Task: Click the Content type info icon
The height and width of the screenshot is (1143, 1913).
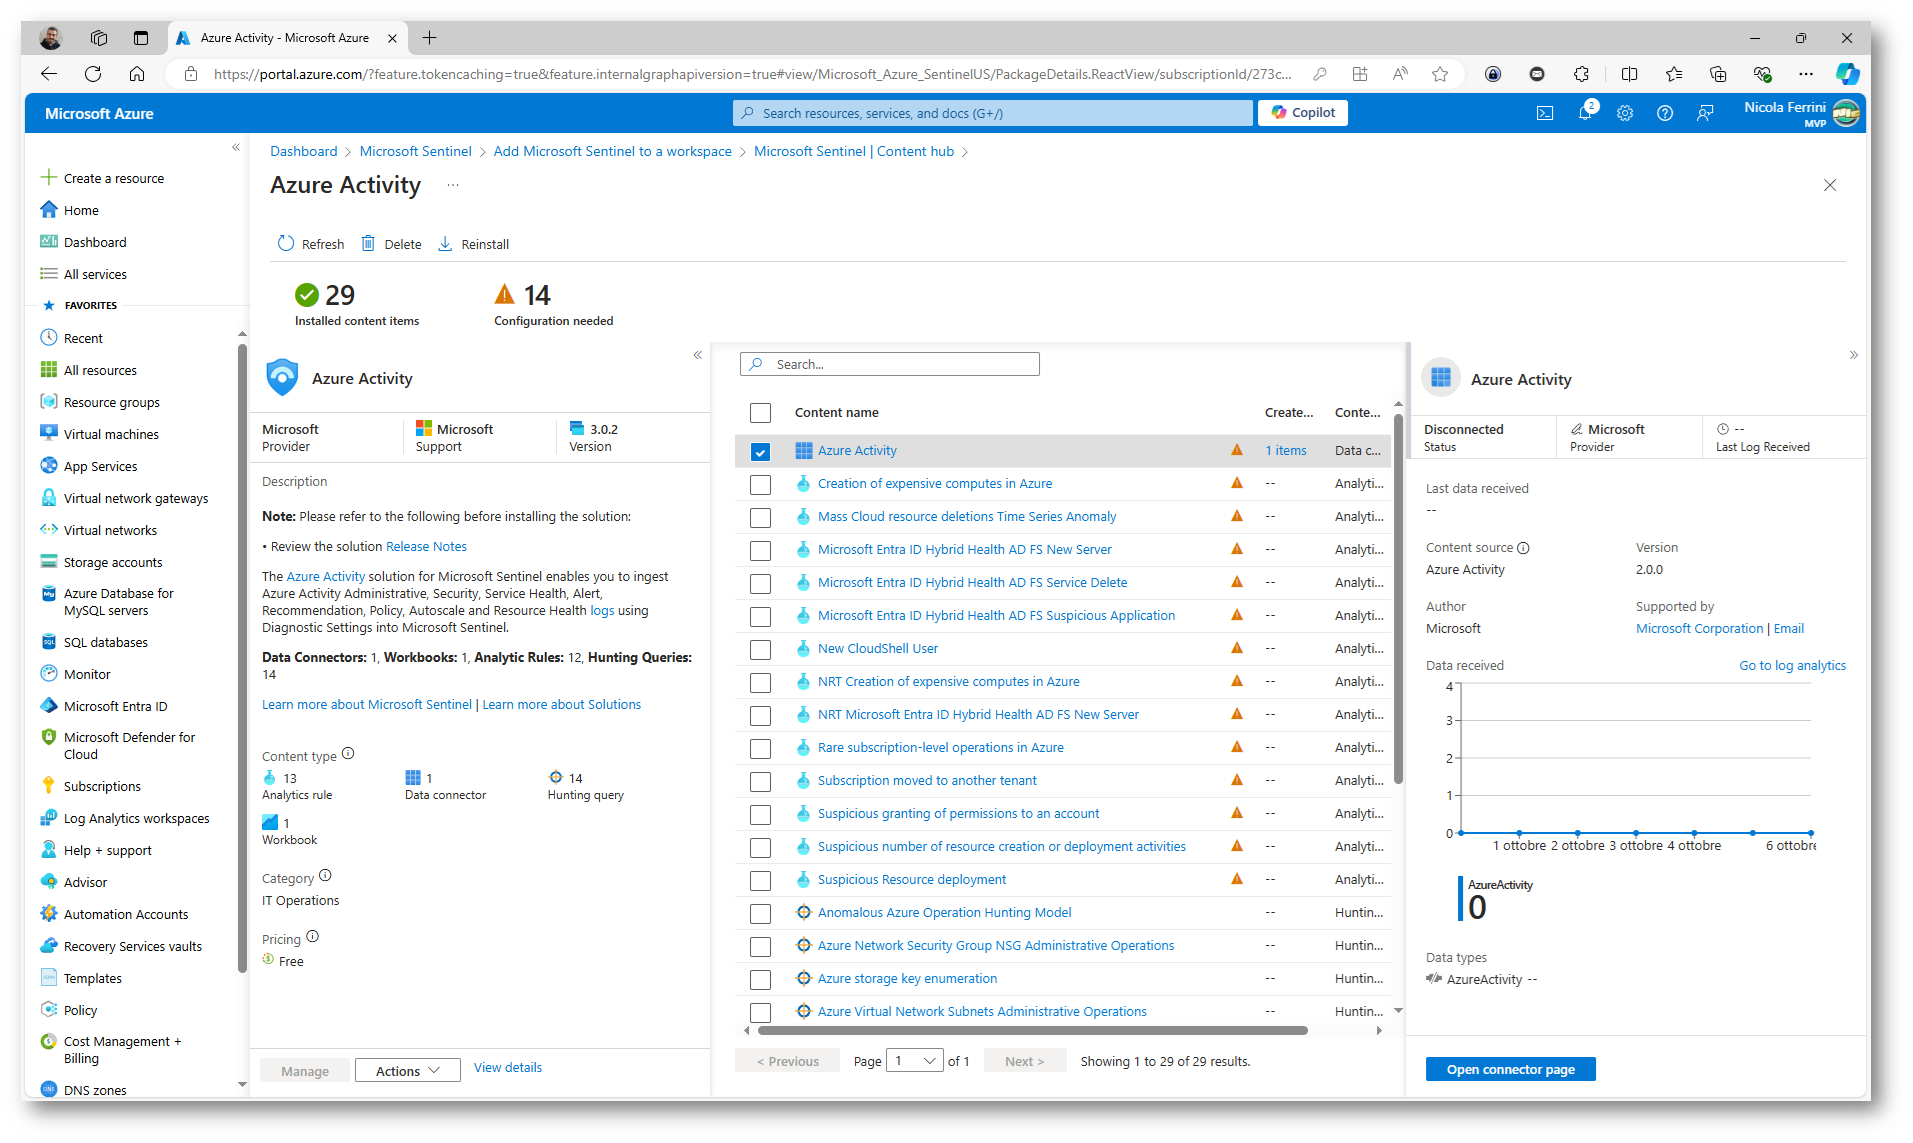Action: coord(348,754)
